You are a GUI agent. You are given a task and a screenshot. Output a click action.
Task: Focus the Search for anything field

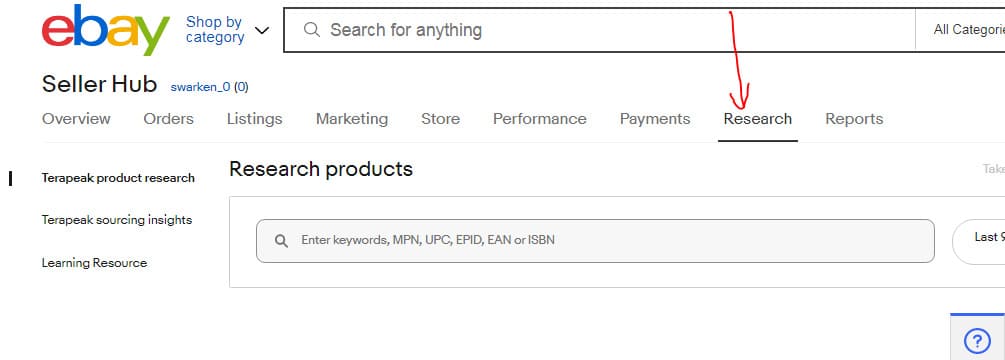[x=599, y=29]
